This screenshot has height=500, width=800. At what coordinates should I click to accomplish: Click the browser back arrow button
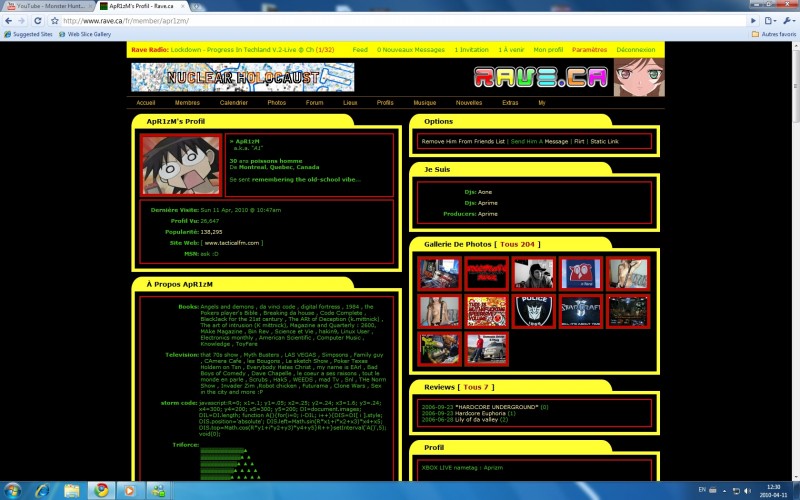pos(9,20)
